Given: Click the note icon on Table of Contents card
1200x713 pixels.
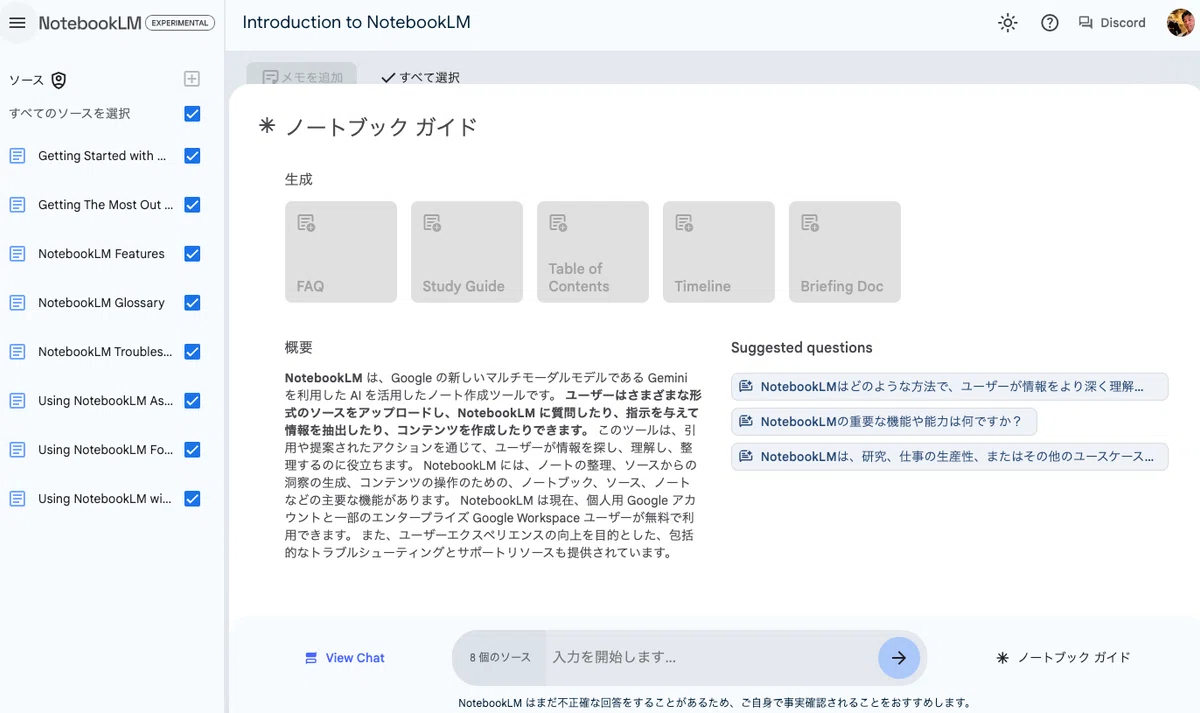Looking at the screenshot, I should [558, 223].
